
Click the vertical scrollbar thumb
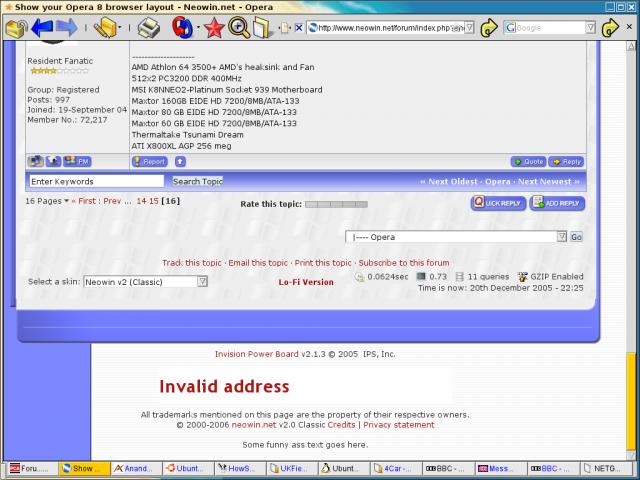coord(631,402)
